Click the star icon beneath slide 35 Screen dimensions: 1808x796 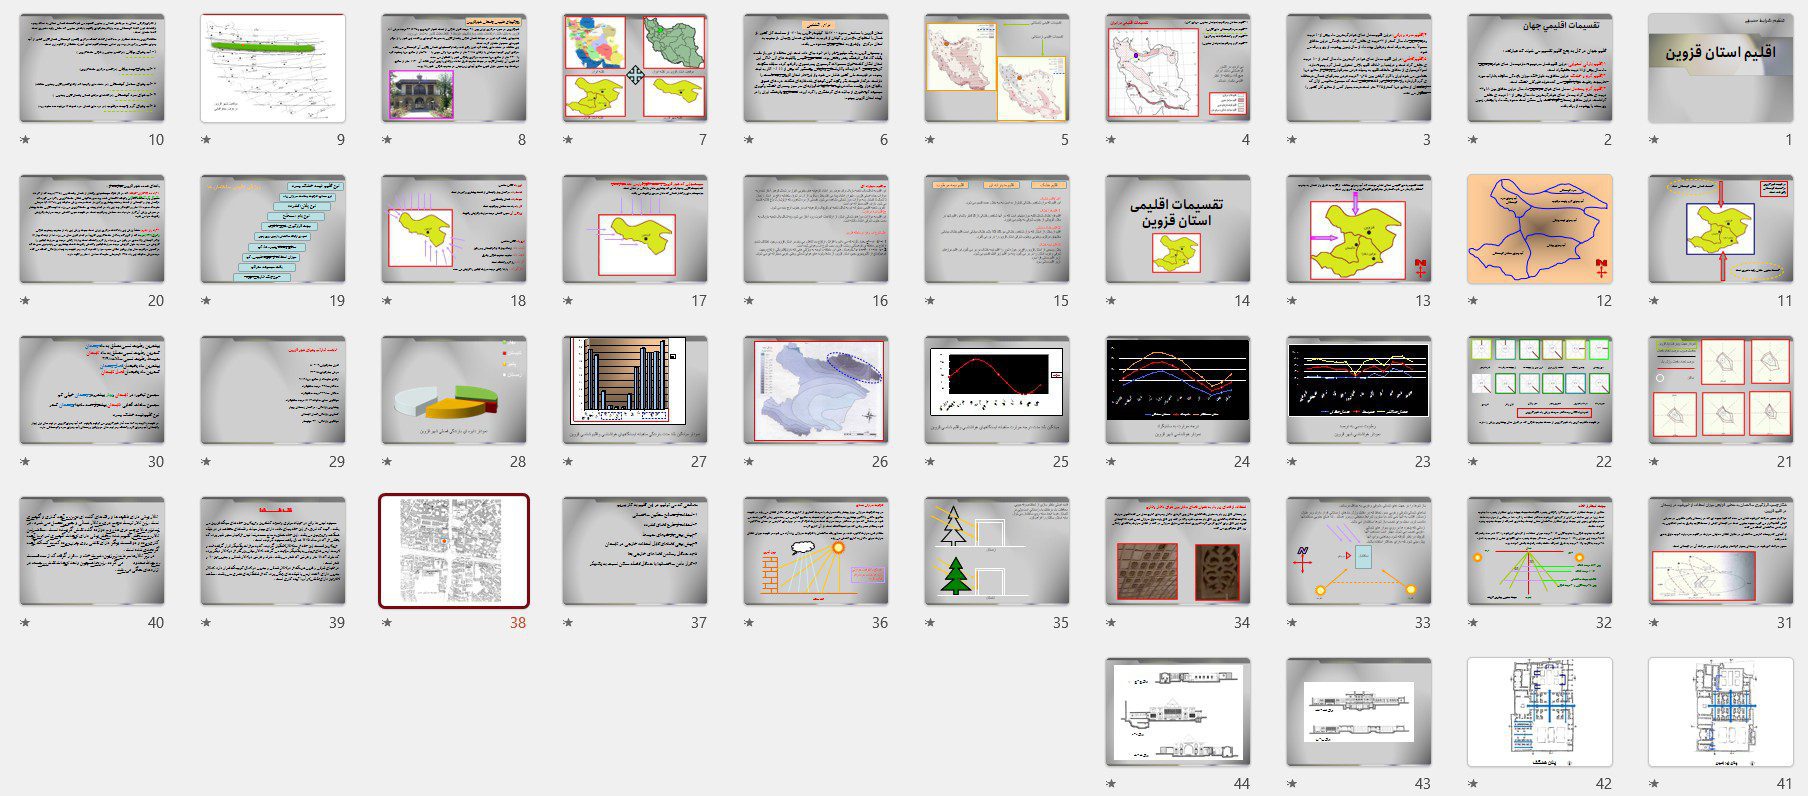pyautogui.click(x=930, y=623)
